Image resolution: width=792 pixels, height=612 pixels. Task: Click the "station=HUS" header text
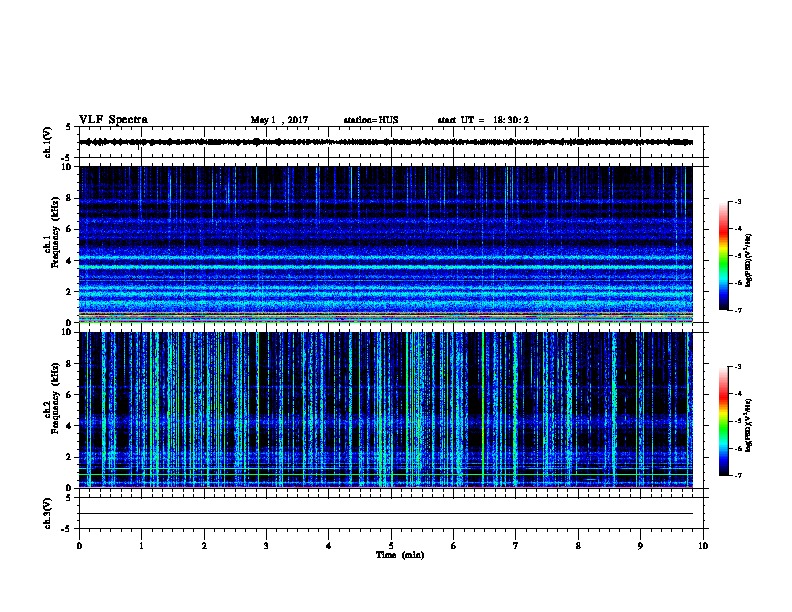click(371, 120)
